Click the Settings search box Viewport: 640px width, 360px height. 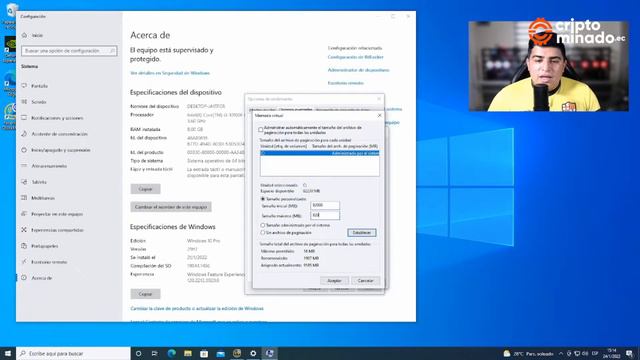pyautogui.click(x=69, y=51)
